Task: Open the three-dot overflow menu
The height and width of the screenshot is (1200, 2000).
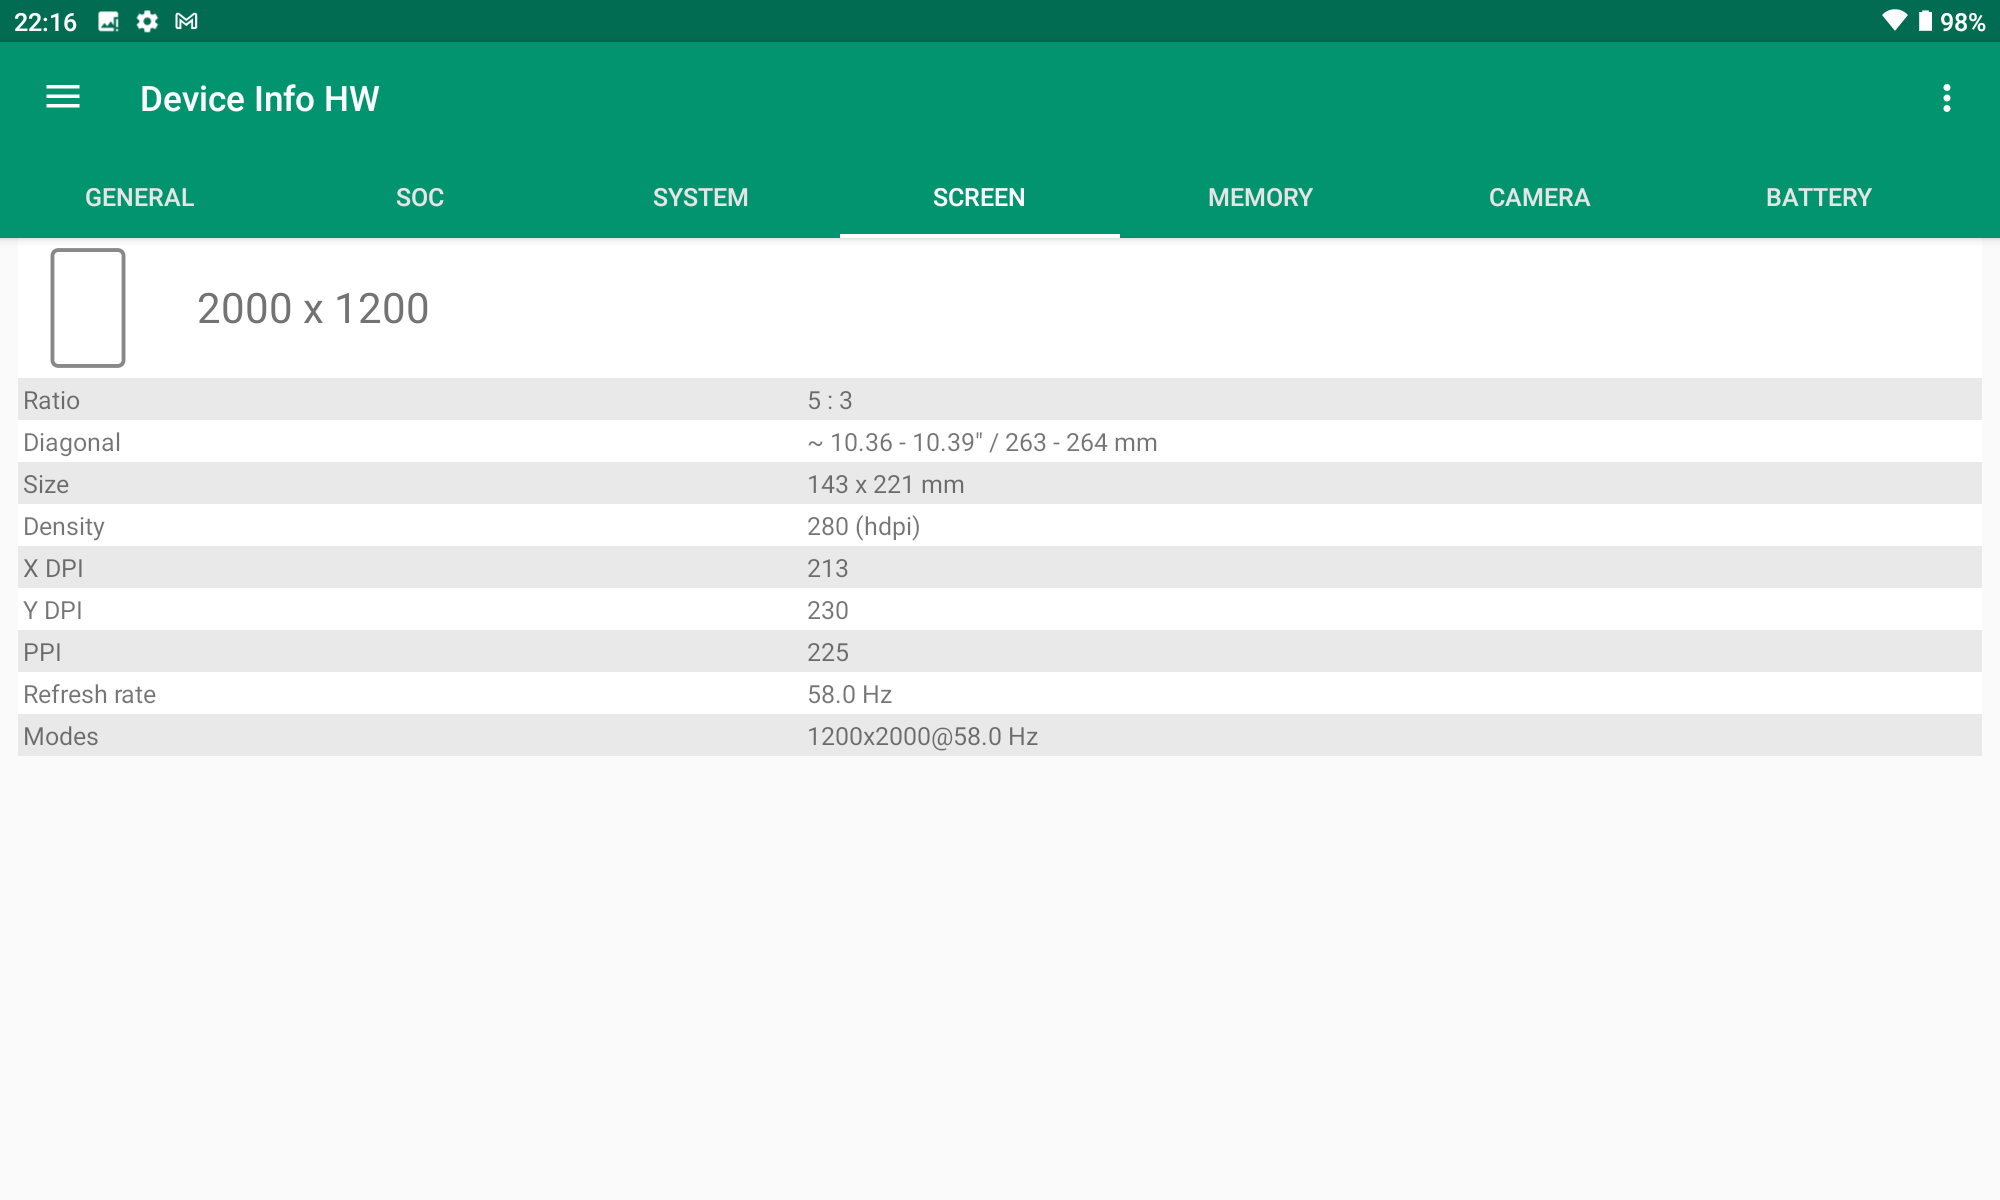Action: pyautogui.click(x=1946, y=98)
